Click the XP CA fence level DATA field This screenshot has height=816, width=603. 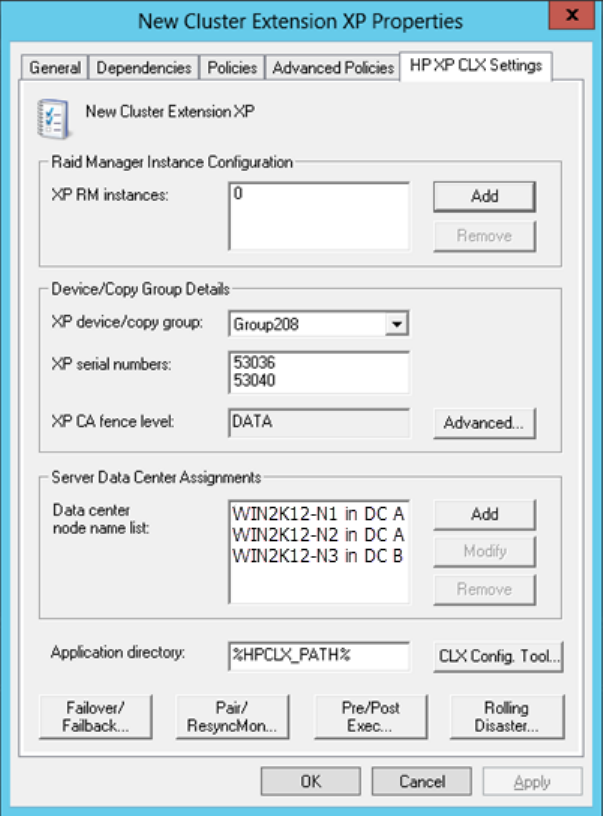(x=319, y=423)
